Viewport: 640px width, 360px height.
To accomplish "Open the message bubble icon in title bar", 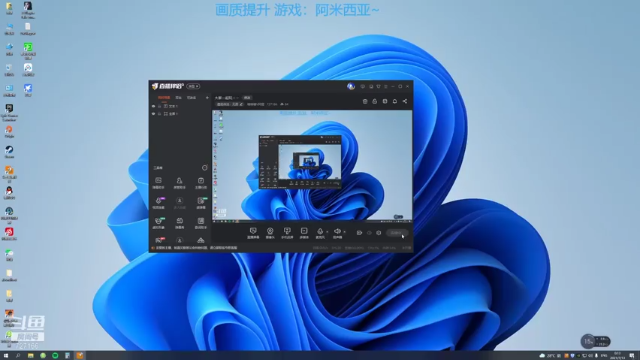I will pos(362,87).
